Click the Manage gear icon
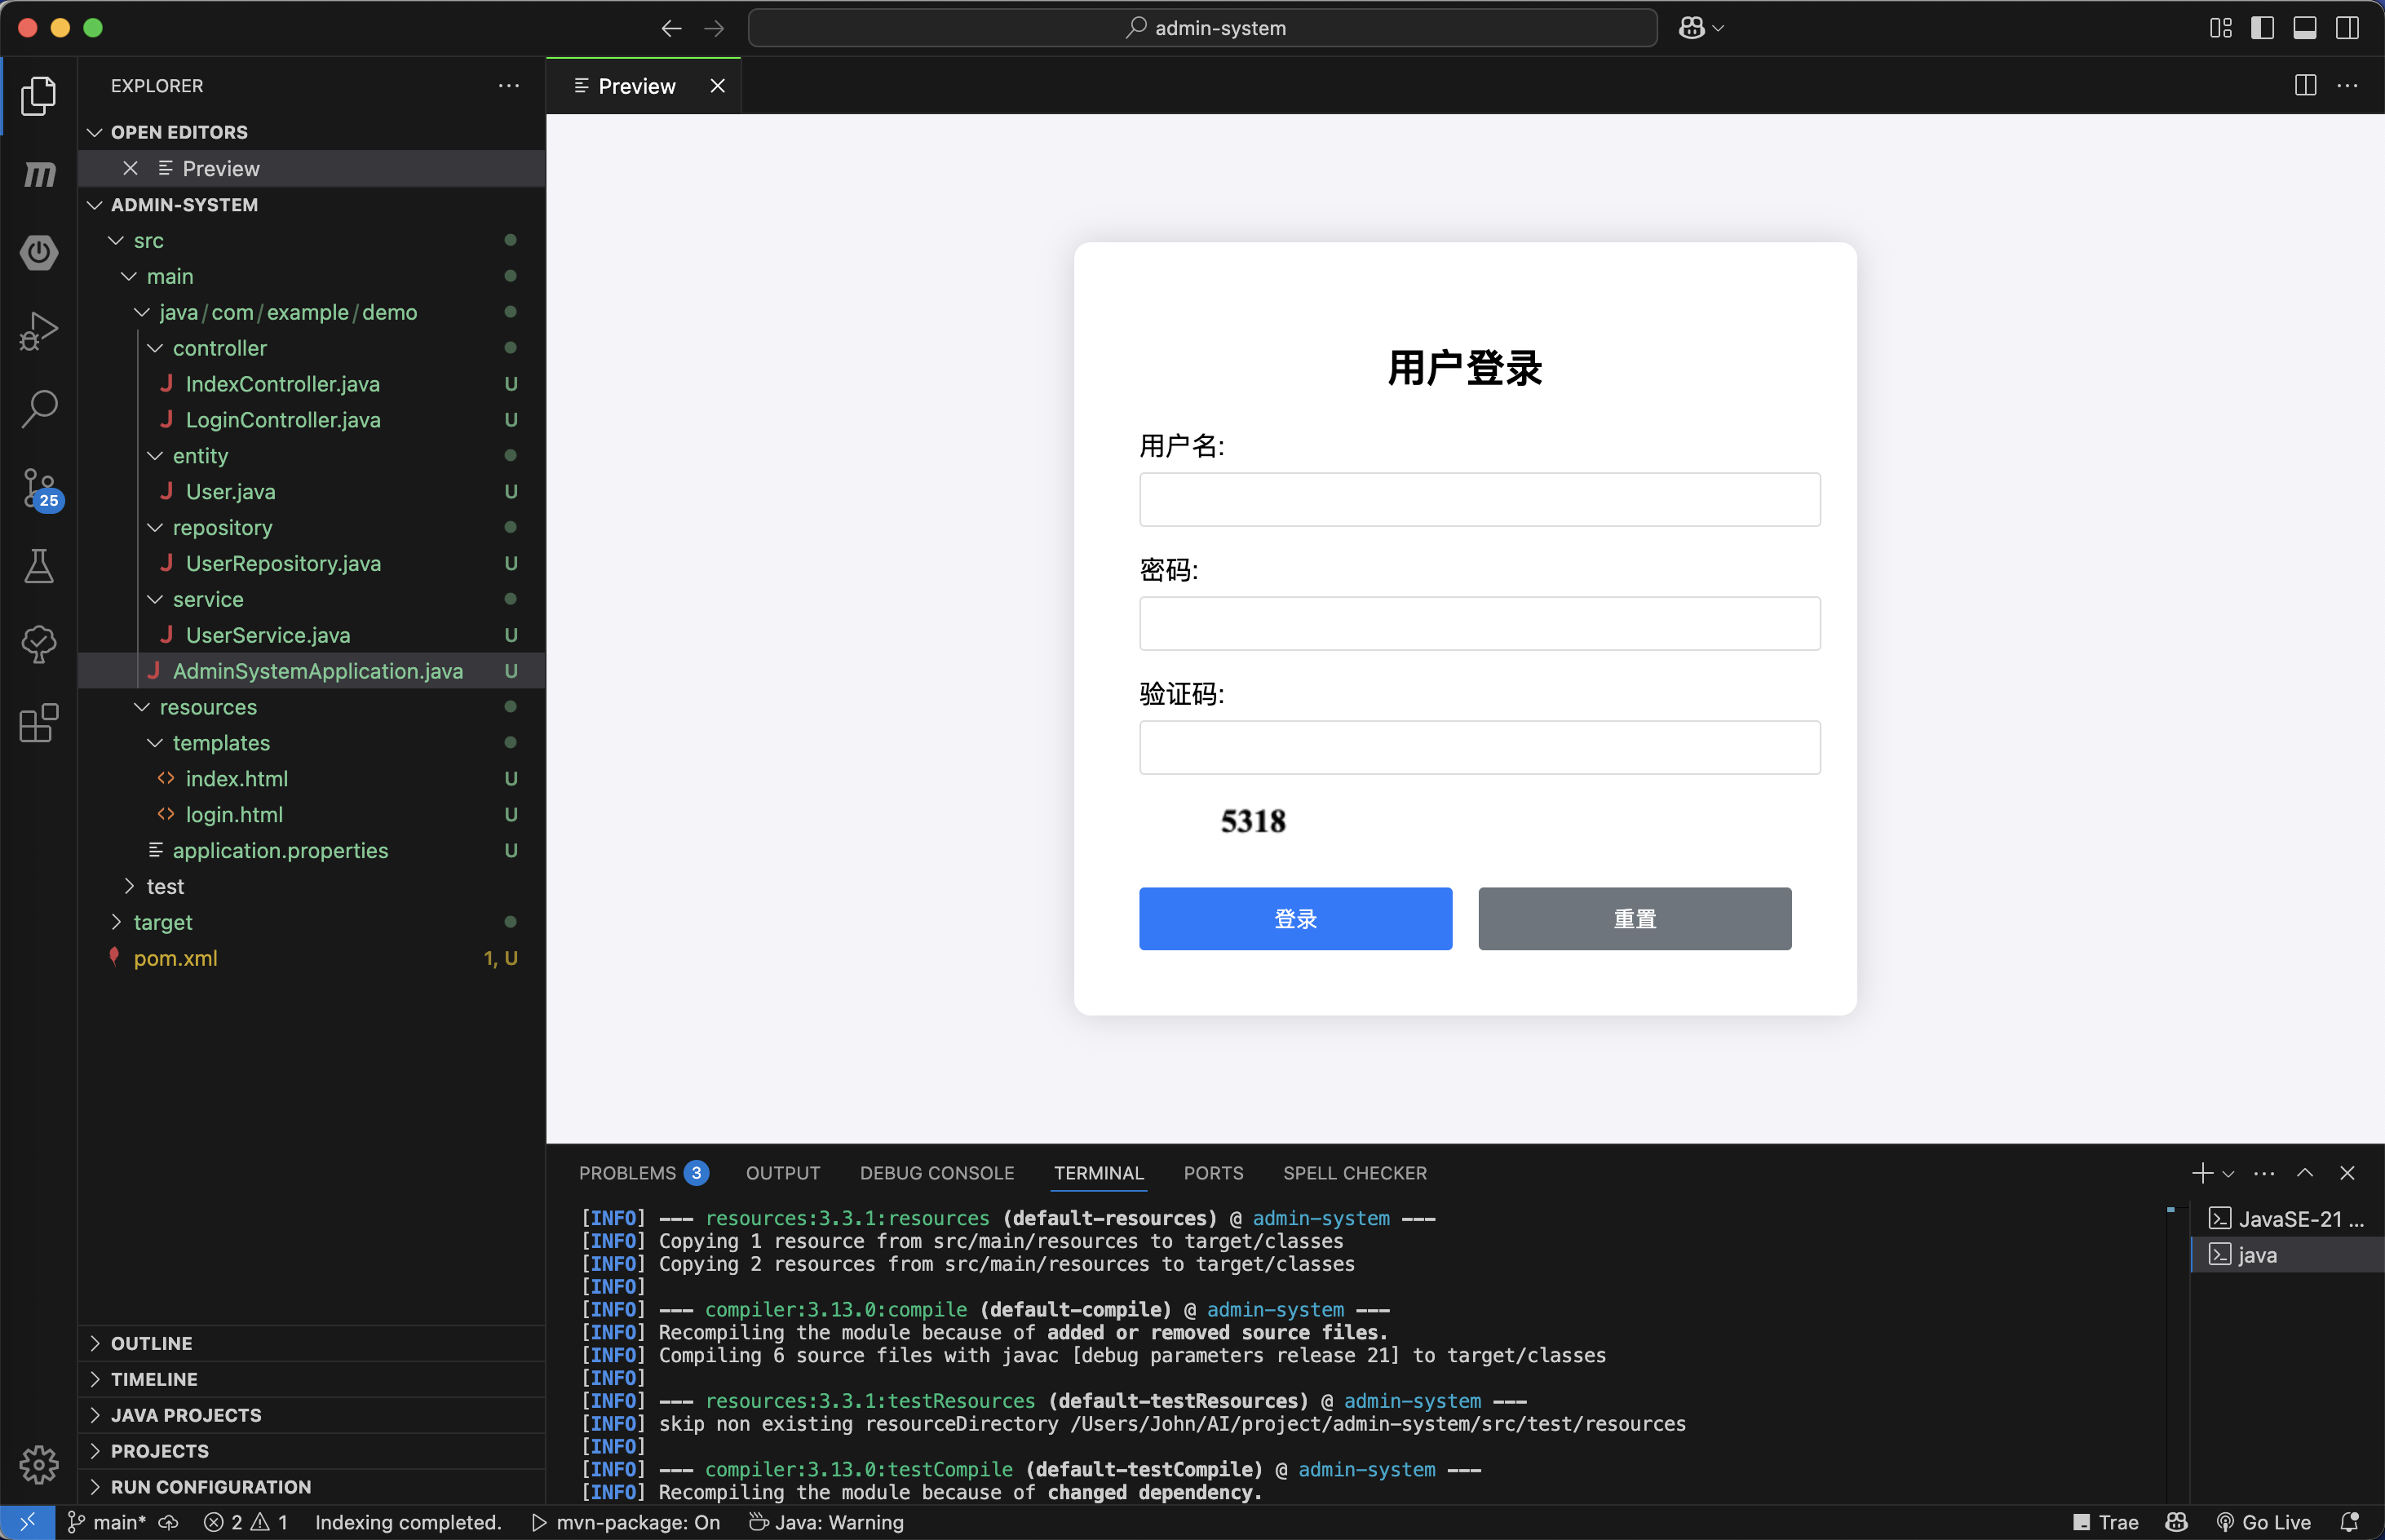2385x1540 pixels. pos(39,1464)
